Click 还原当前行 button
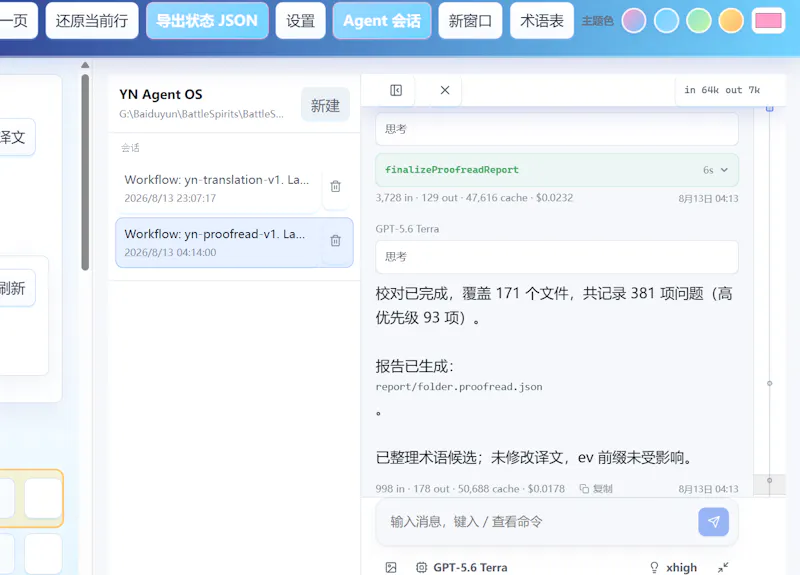800x575 pixels. click(x=92, y=20)
